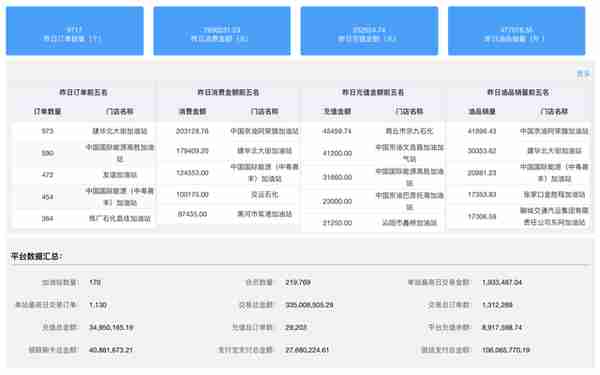Click the total orders value 1,312,289

coord(497,305)
